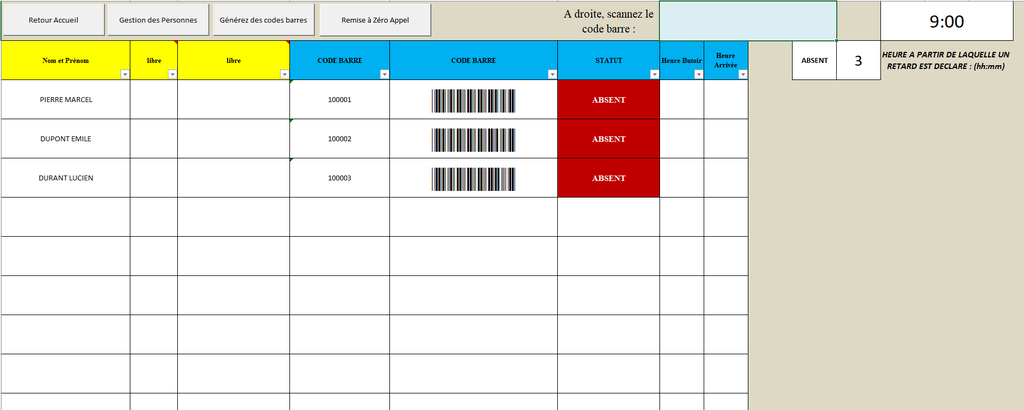Open the second libre column filter dropdown

coord(285,74)
